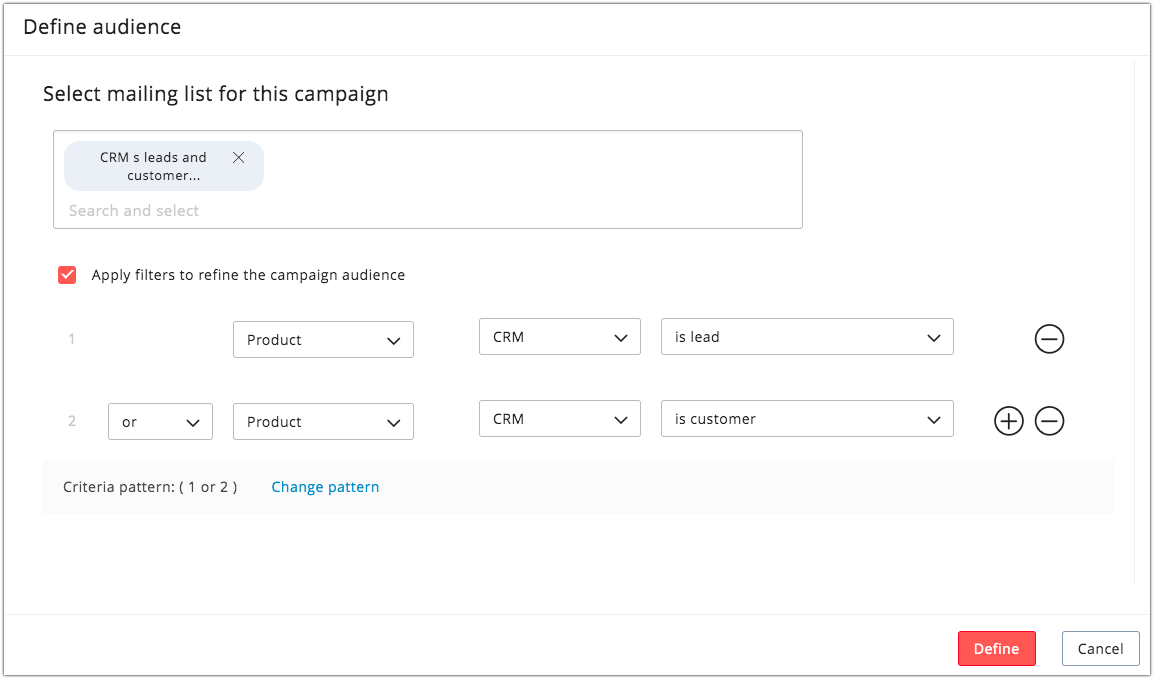Click the Change pattern link
Viewport: 1154px width, 679px height.
pos(325,487)
